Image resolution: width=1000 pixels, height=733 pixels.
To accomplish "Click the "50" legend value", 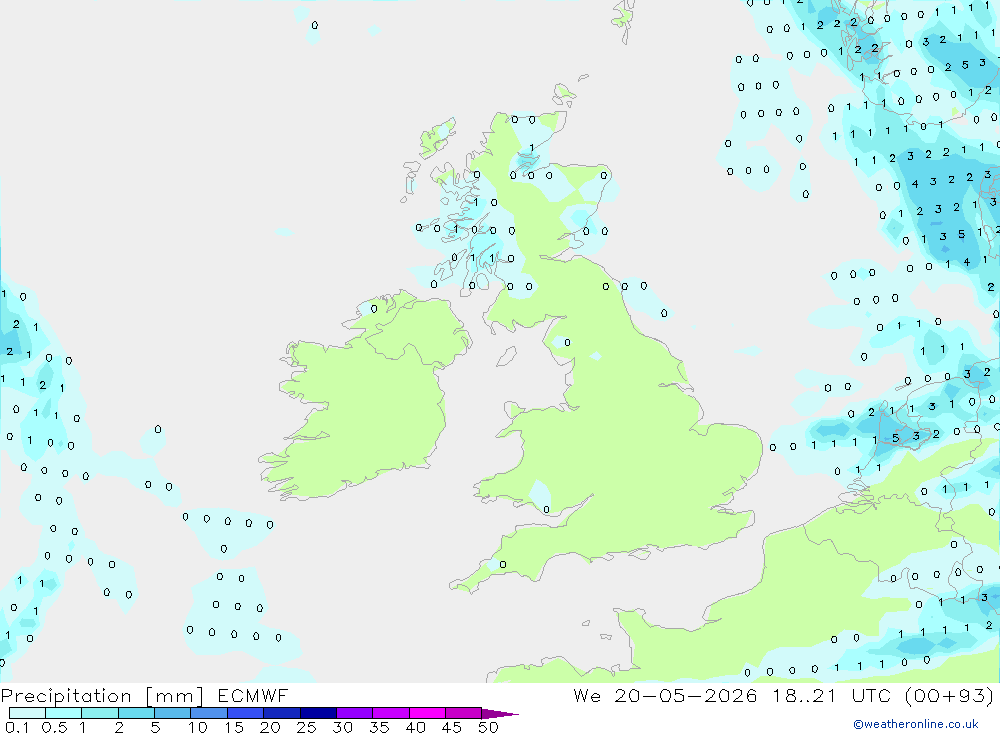I will point(488,727).
